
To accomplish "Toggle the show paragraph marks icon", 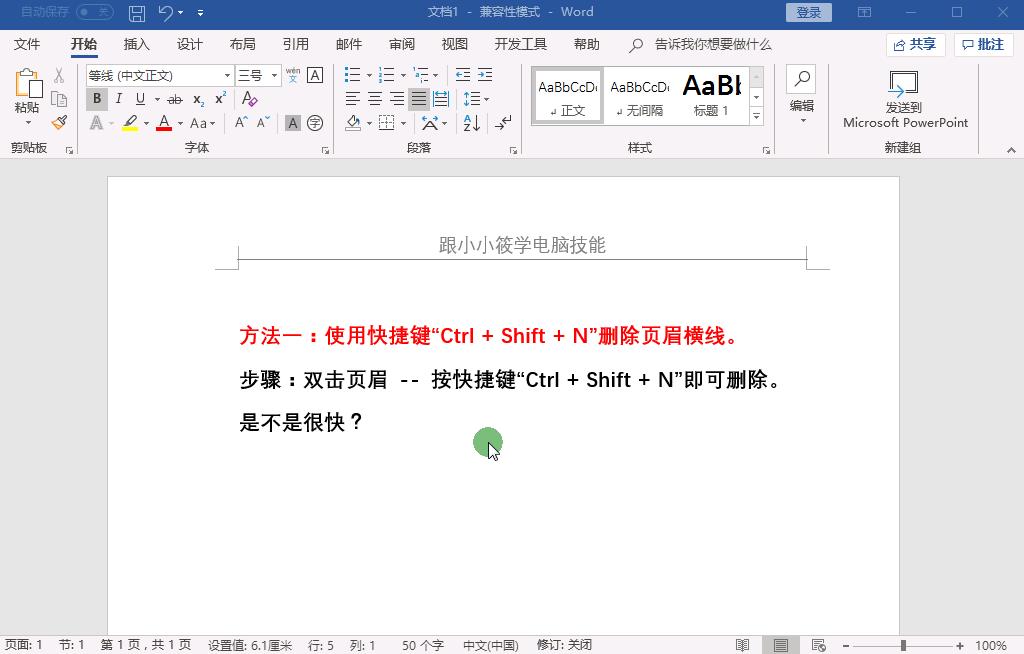I will [x=501, y=123].
